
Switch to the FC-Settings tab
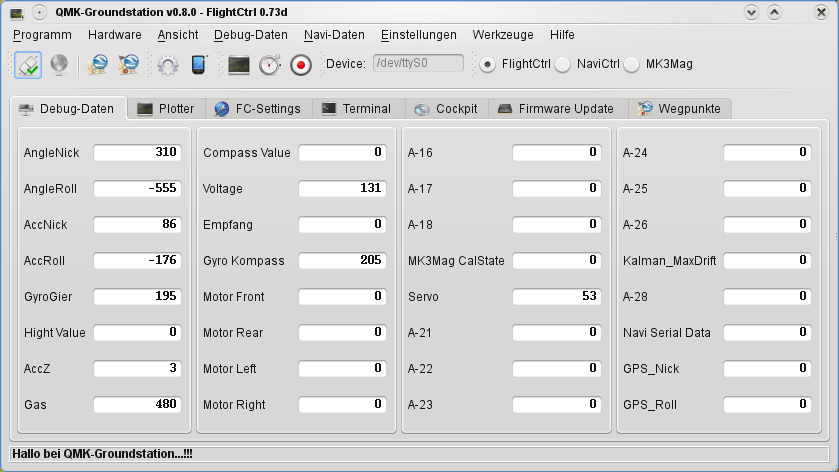(x=258, y=108)
